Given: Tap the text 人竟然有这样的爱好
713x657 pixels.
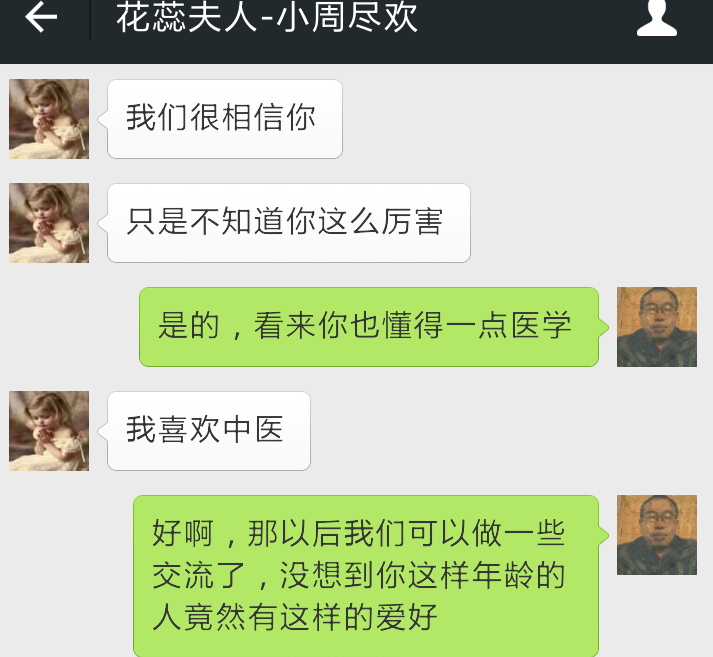Looking at the screenshot, I should pos(295,617).
